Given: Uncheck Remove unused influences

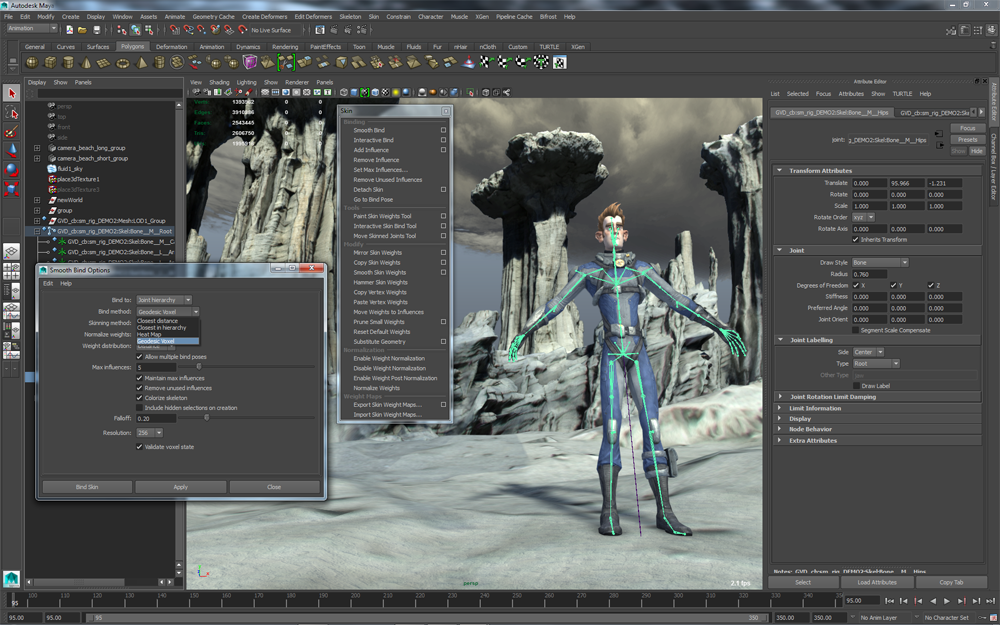Looking at the screenshot, I should coord(140,388).
